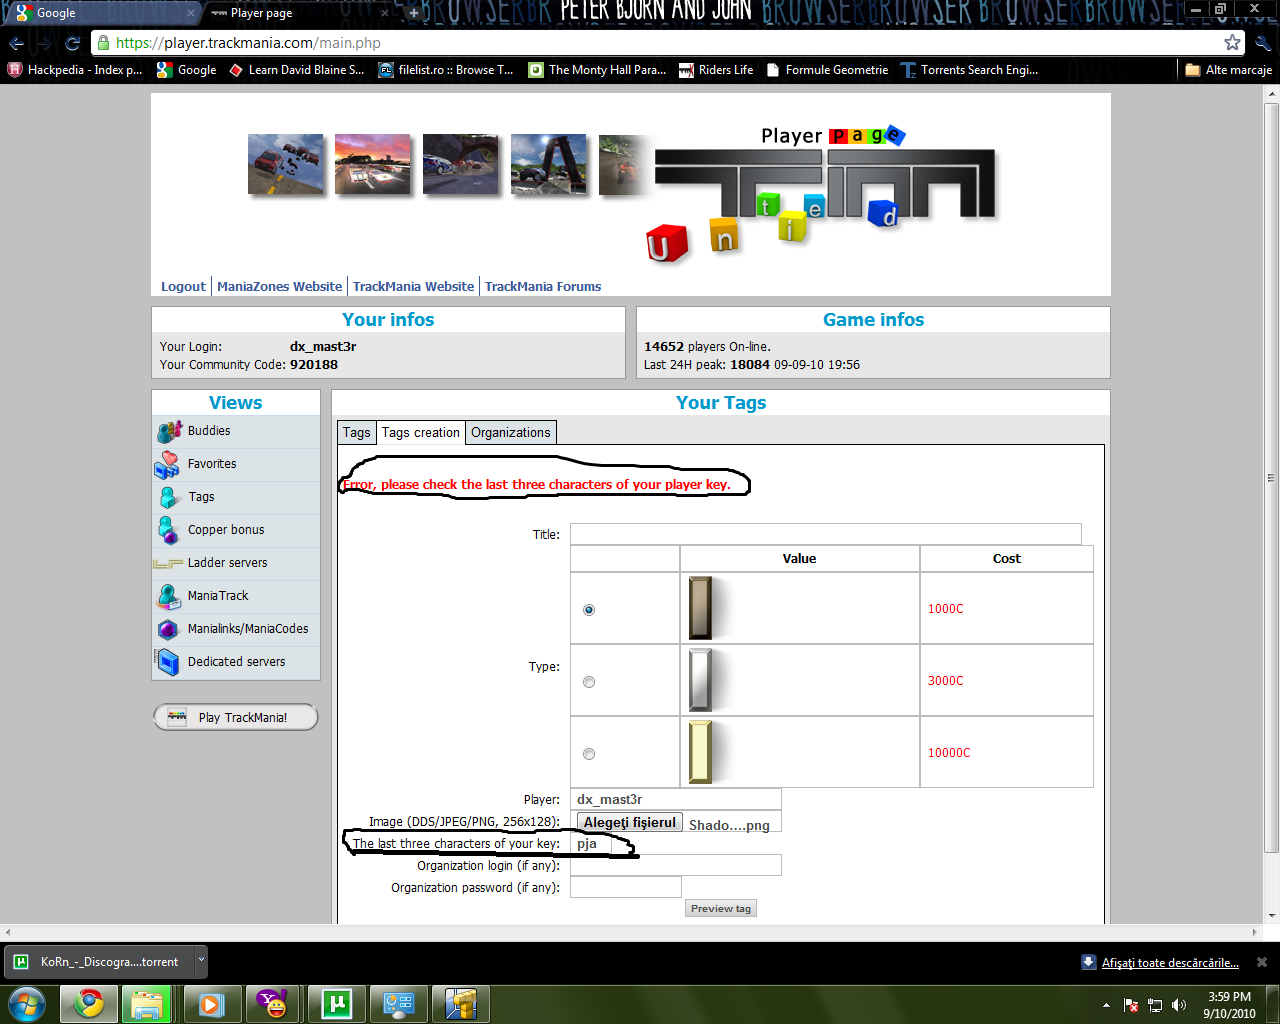Click the Title input field

point(826,534)
